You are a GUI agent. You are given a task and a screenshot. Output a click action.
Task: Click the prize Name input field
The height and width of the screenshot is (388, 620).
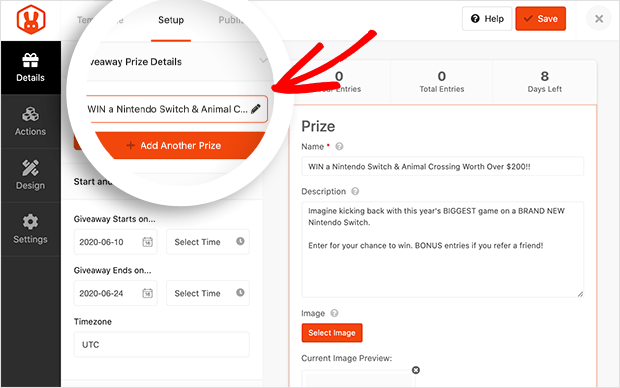click(442, 167)
